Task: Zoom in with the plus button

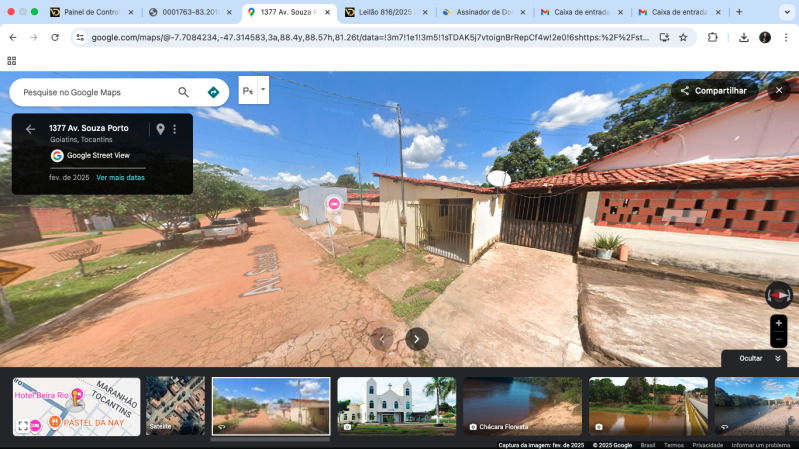Action: [778, 323]
